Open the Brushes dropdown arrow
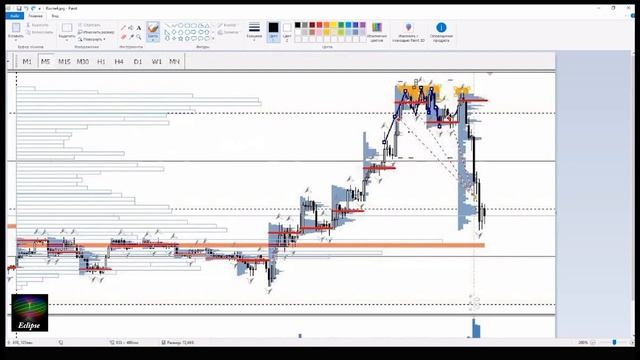The image size is (640, 360). pyautogui.click(x=153, y=39)
